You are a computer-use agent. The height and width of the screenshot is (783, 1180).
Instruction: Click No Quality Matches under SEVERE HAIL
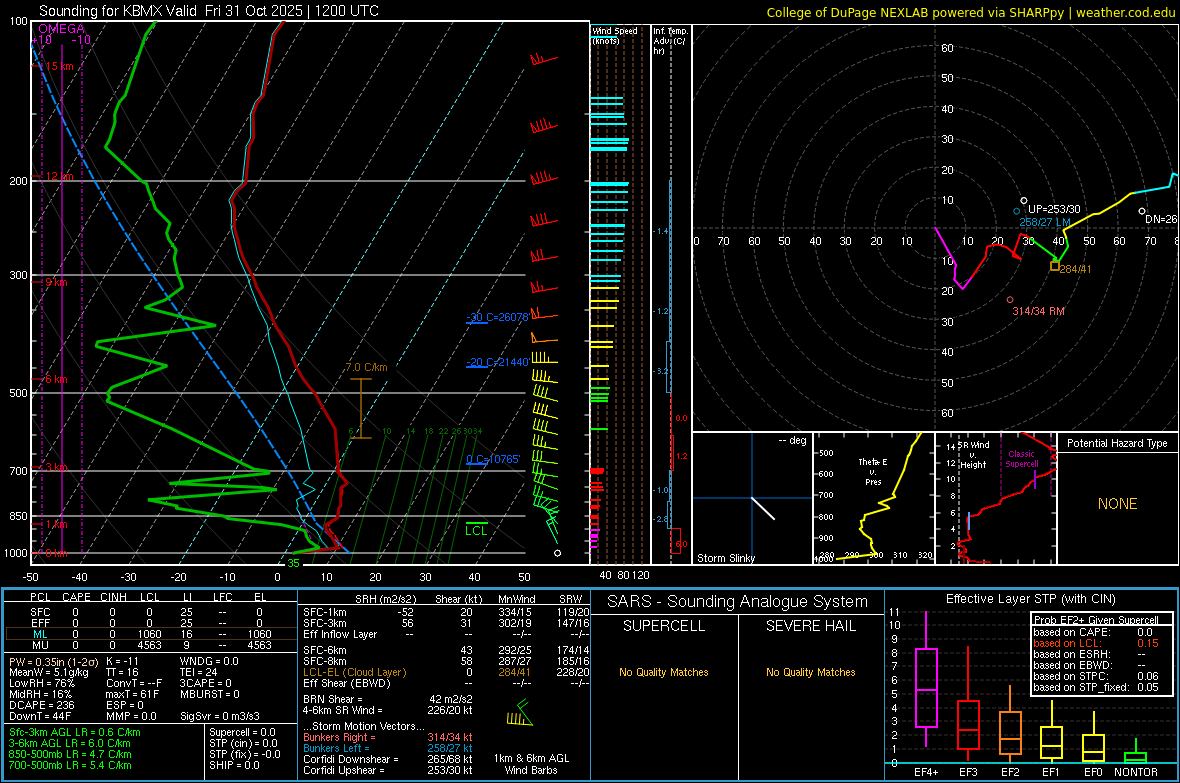tap(810, 672)
